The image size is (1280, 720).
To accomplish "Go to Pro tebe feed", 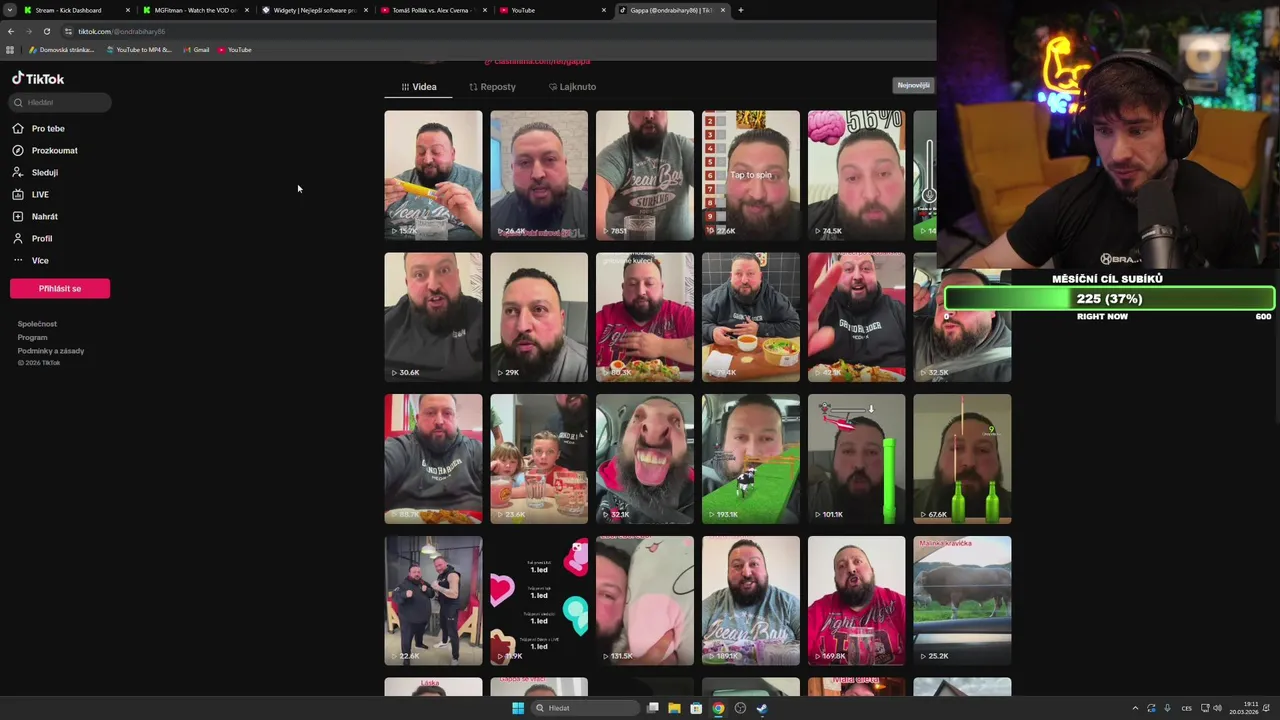I will pyautogui.click(x=39, y=128).
